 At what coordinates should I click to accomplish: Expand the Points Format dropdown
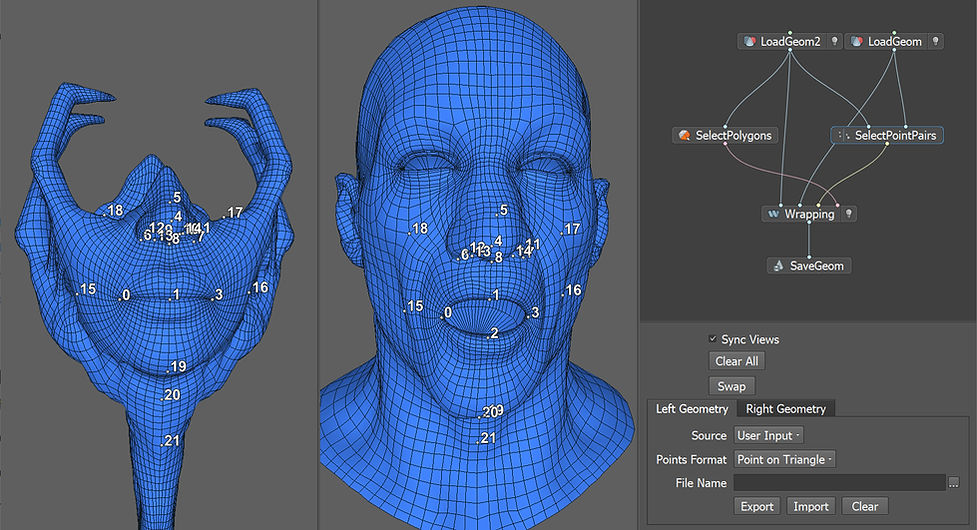pos(784,459)
